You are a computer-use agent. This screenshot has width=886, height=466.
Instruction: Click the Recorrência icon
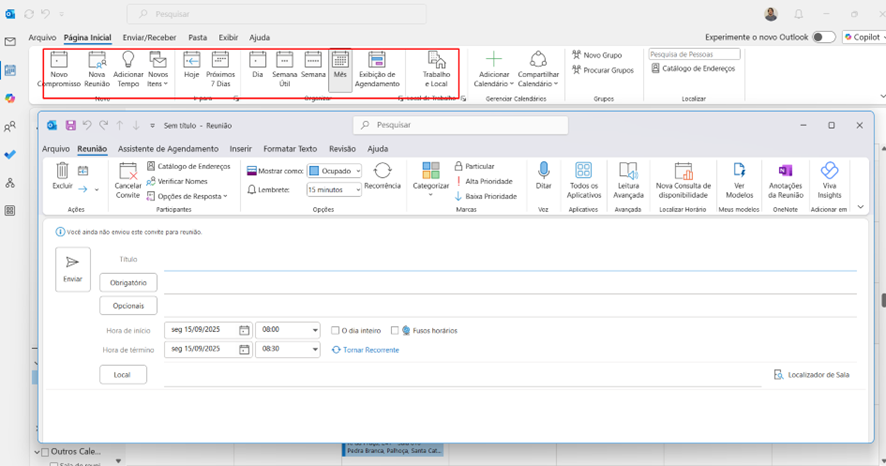point(382,171)
